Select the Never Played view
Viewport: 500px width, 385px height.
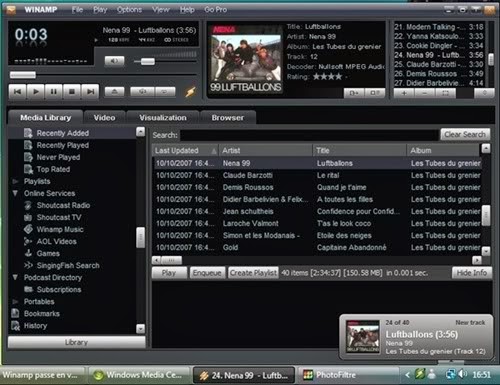click(58, 157)
